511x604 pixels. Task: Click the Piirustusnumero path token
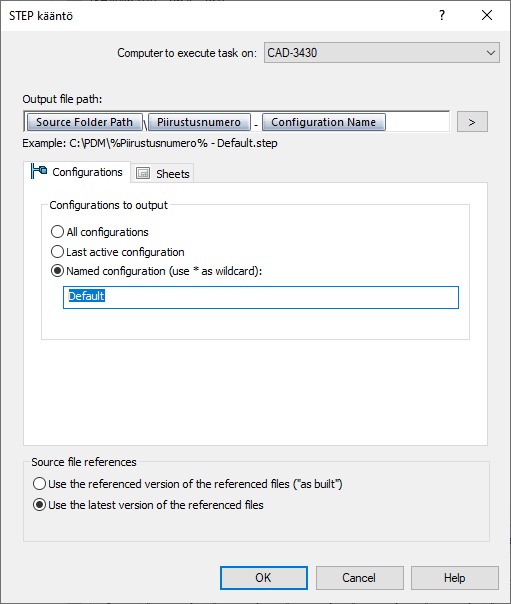(199, 122)
